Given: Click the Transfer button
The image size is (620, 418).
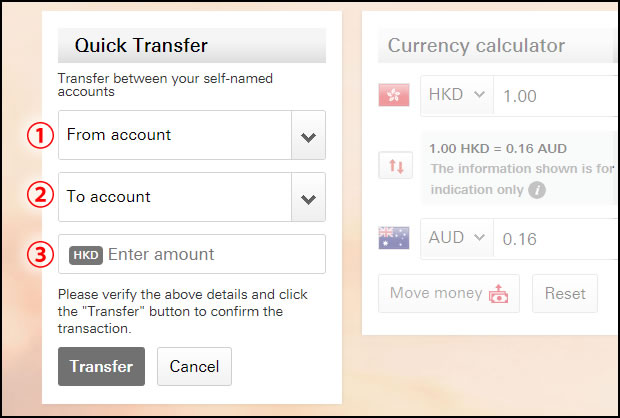Looking at the screenshot, I should 101,366.
